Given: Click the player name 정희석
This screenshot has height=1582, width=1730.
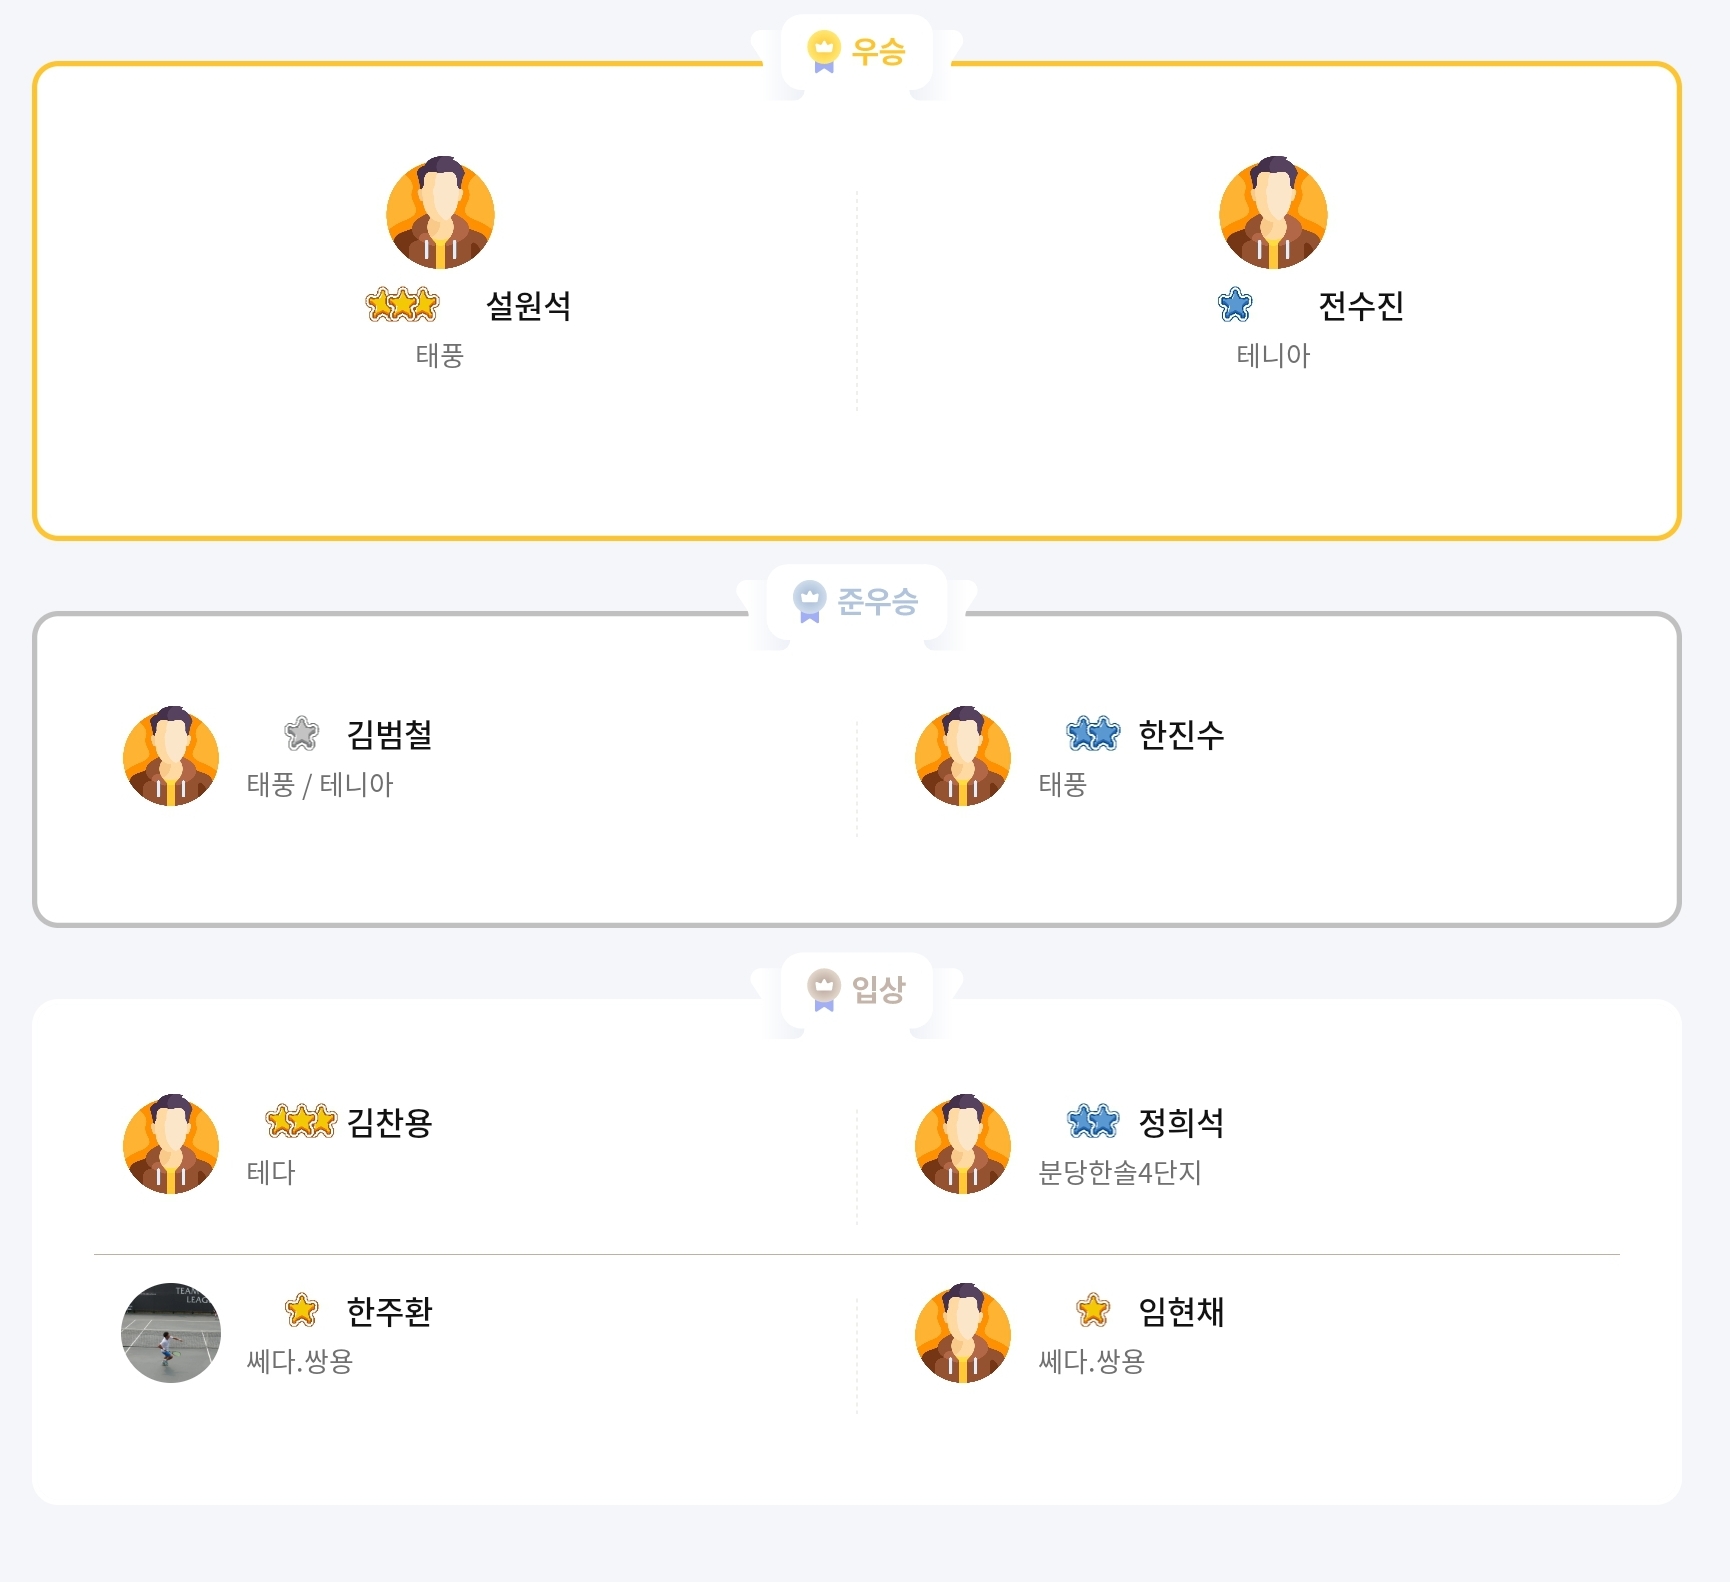Looking at the screenshot, I should [1181, 1122].
